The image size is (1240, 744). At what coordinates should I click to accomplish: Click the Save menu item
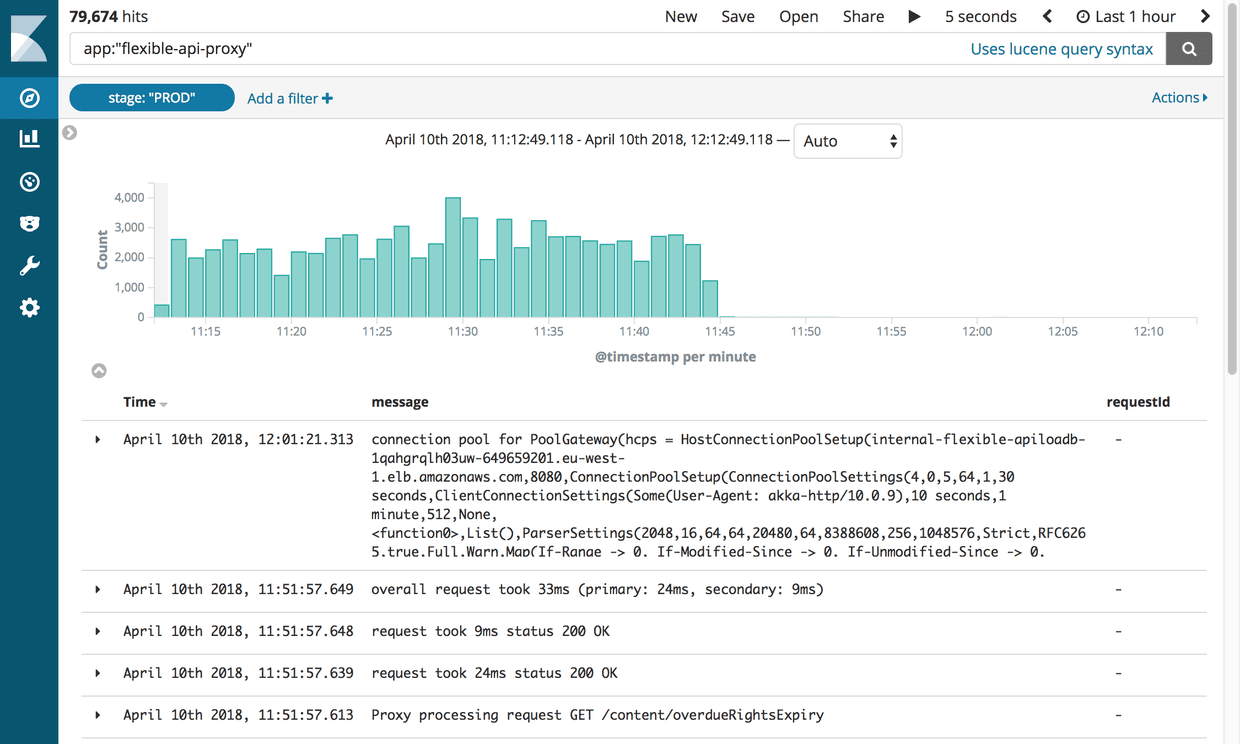[737, 16]
